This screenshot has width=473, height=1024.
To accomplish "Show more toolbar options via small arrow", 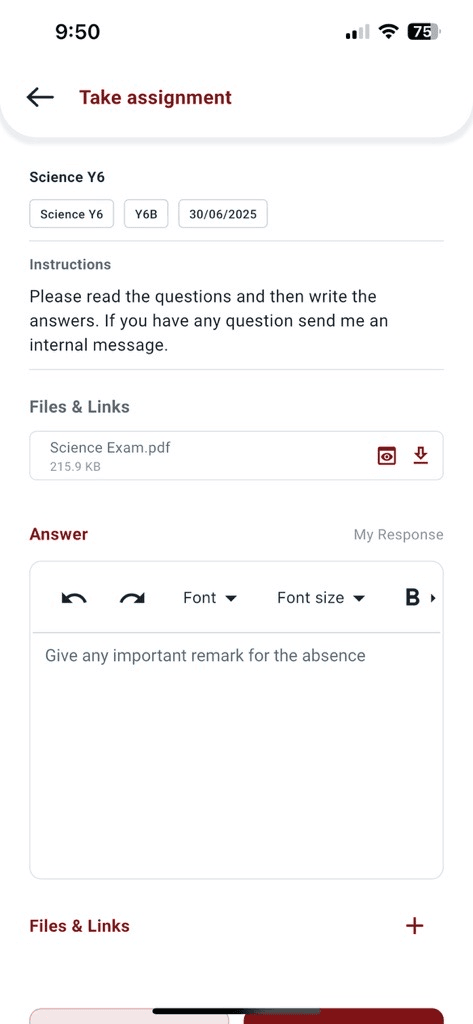I will [432, 598].
